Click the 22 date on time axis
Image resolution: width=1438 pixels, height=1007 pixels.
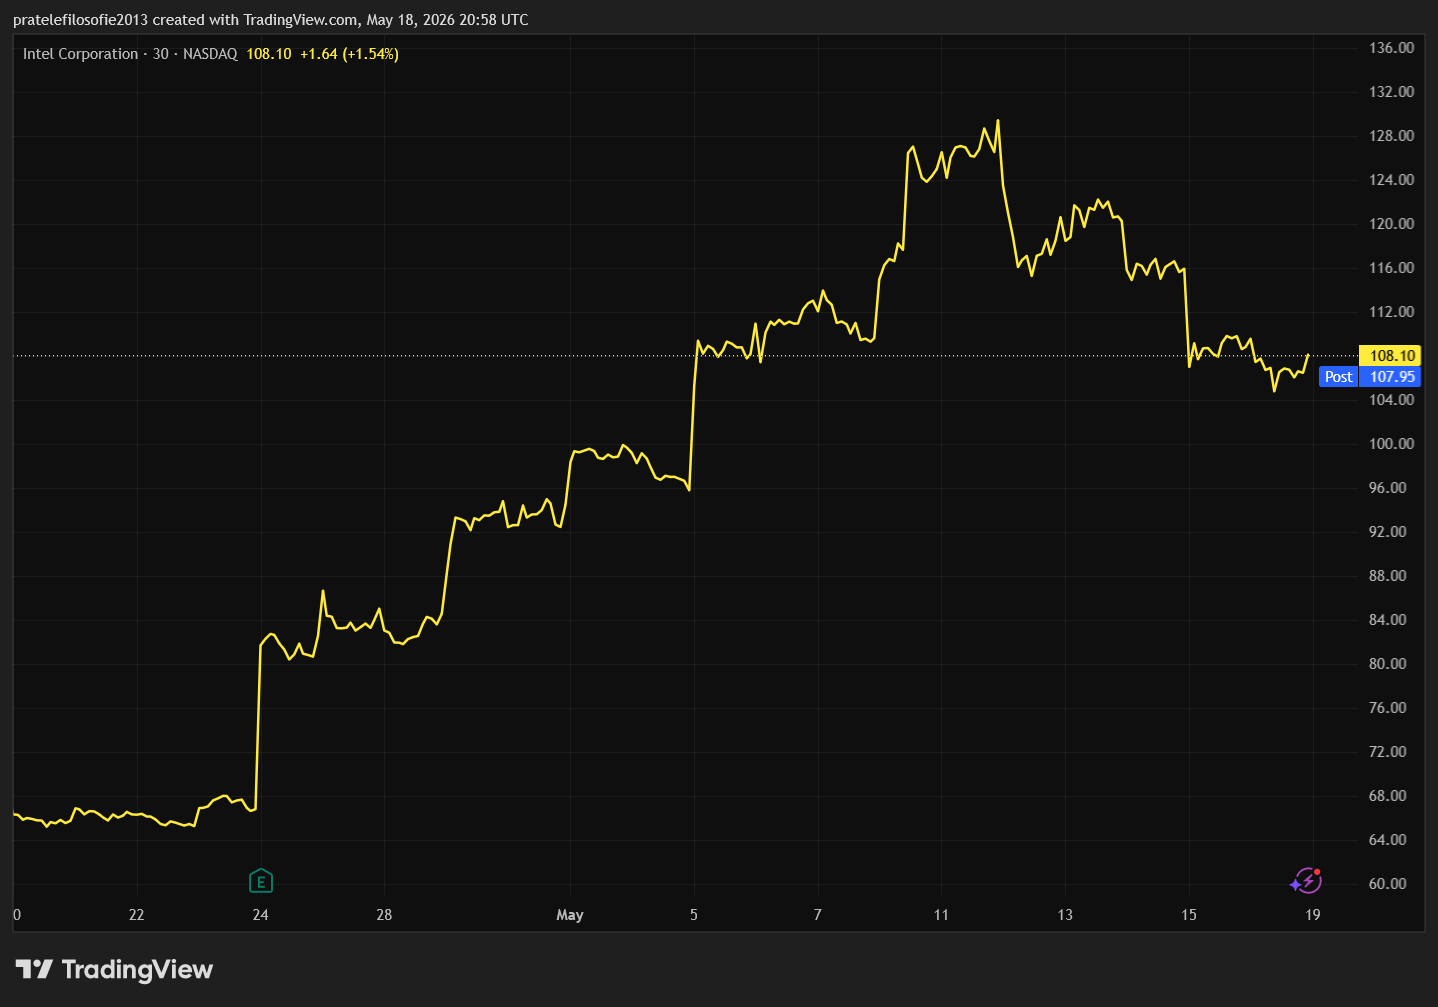pyautogui.click(x=136, y=915)
